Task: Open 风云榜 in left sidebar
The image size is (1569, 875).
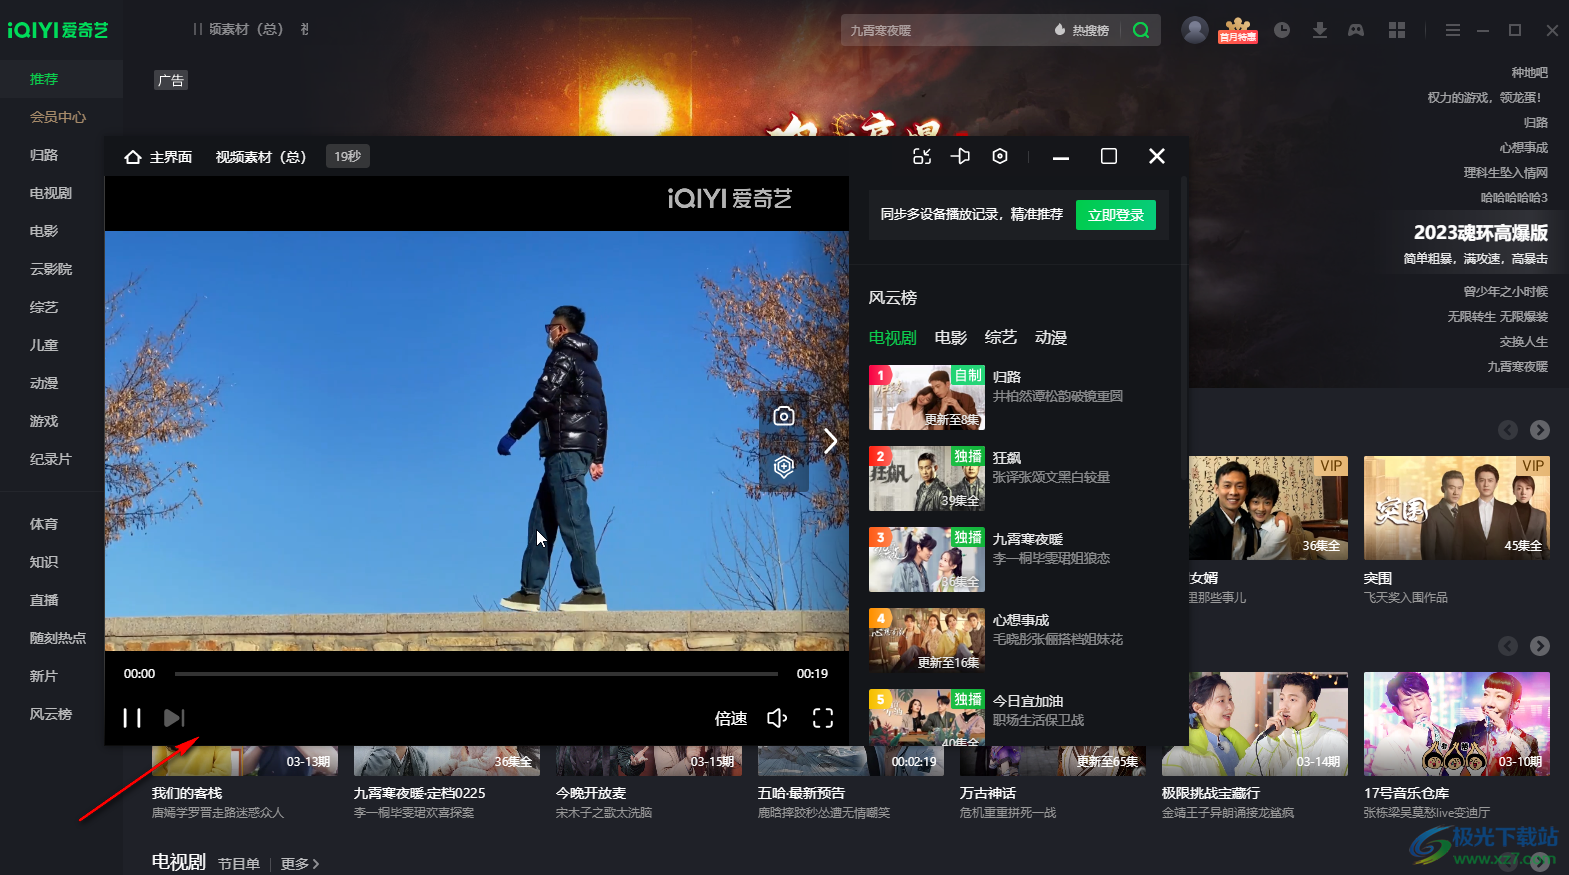Action: tap(51, 714)
